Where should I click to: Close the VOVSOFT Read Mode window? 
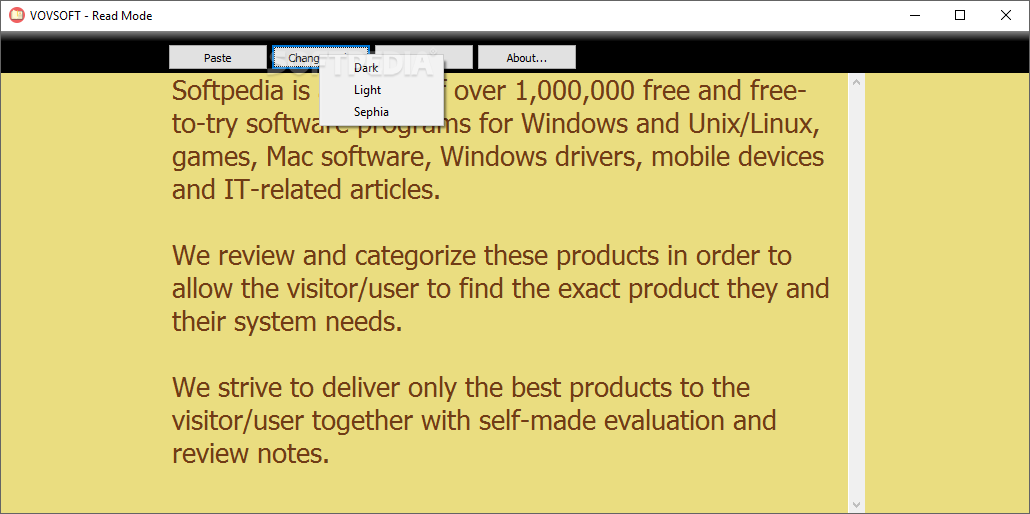(x=1006, y=16)
